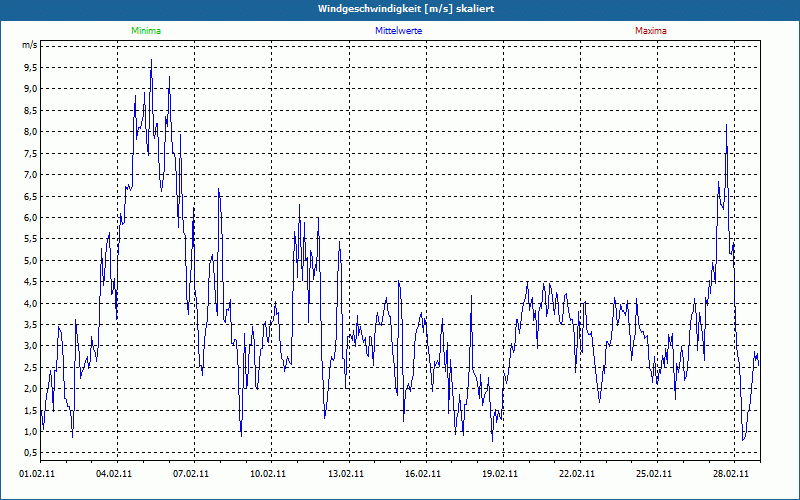The height and width of the screenshot is (500, 800).
Task: Click the 9,5 y-axis value
Action: pyautogui.click(x=31, y=67)
